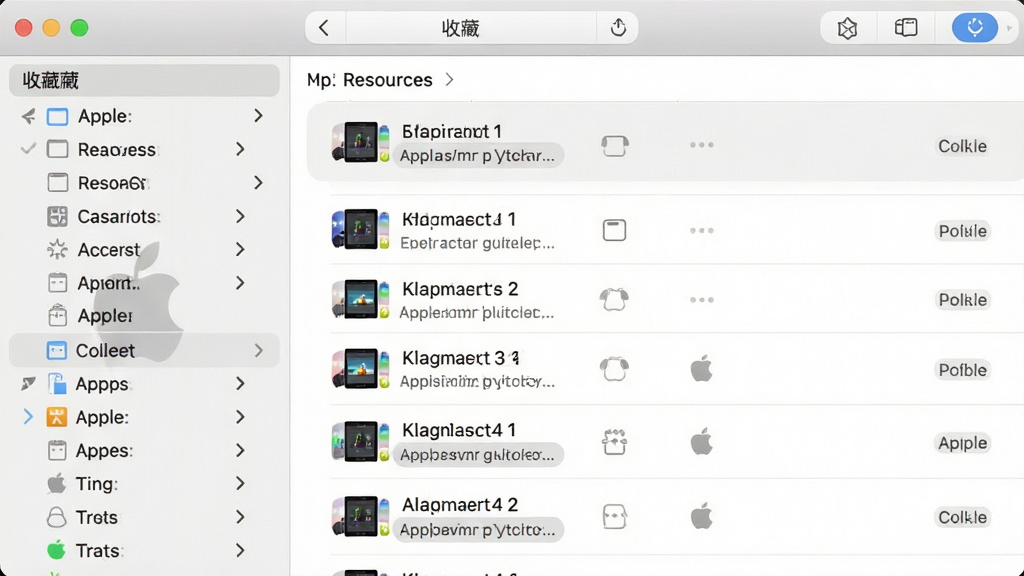Image resolution: width=1024 pixels, height=576 pixels.
Task: Click Colkle button for Бfapirandt 1
Action: [x=962, y=146]
